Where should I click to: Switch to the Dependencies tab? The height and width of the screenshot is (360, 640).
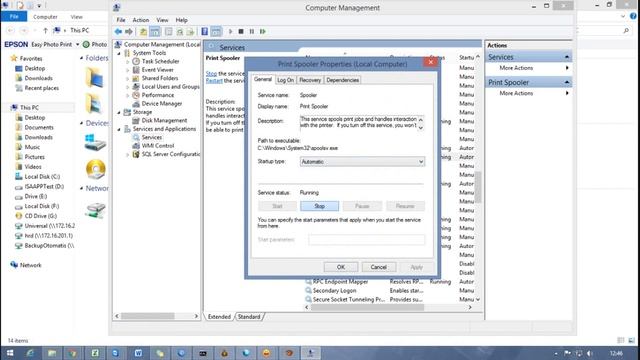pos(342,80)
